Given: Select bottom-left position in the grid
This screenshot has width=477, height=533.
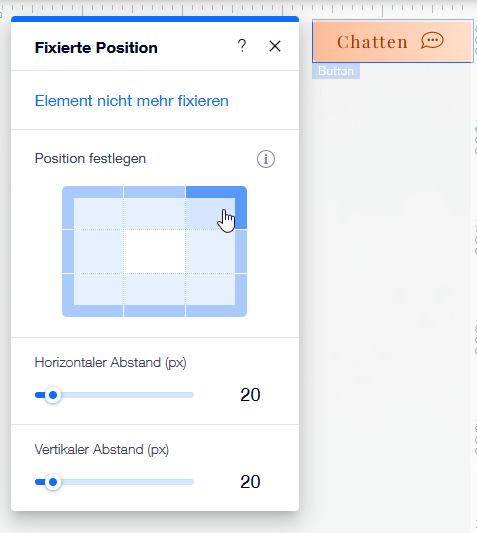Looking at the screenshot, I should coord(92,295).
